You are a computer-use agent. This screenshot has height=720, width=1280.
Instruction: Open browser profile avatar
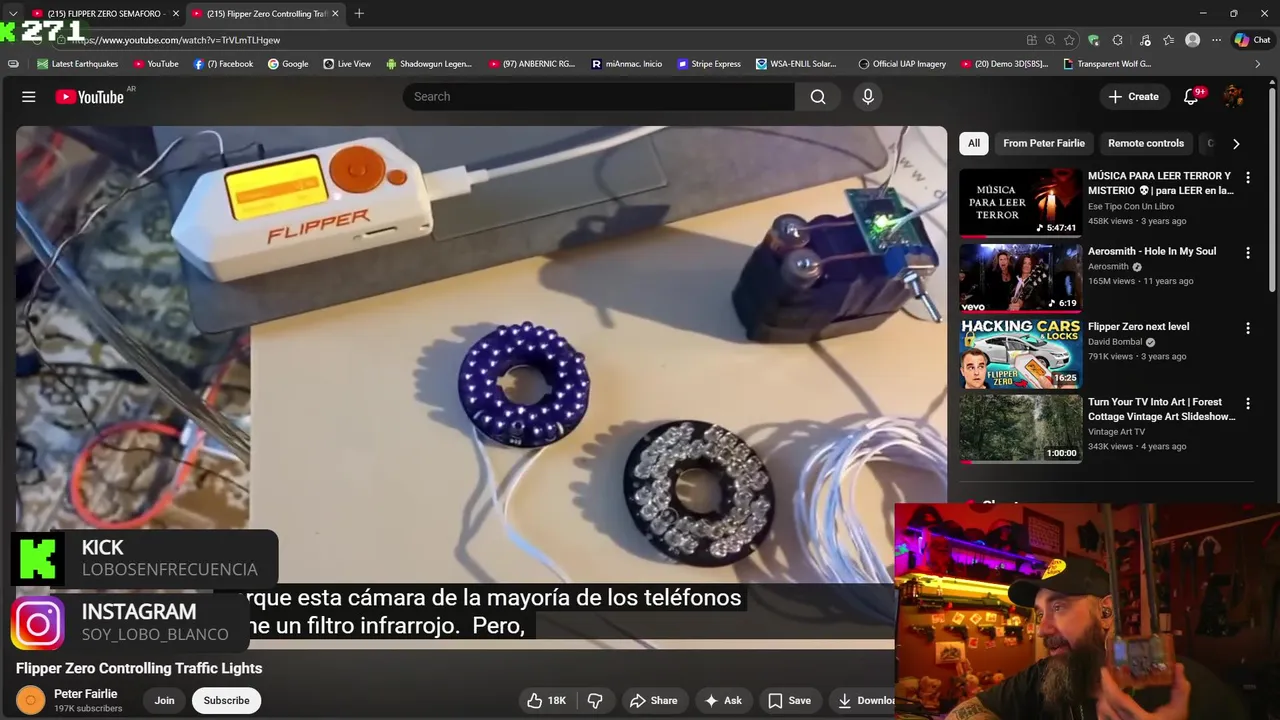[x=1192, y=40]
